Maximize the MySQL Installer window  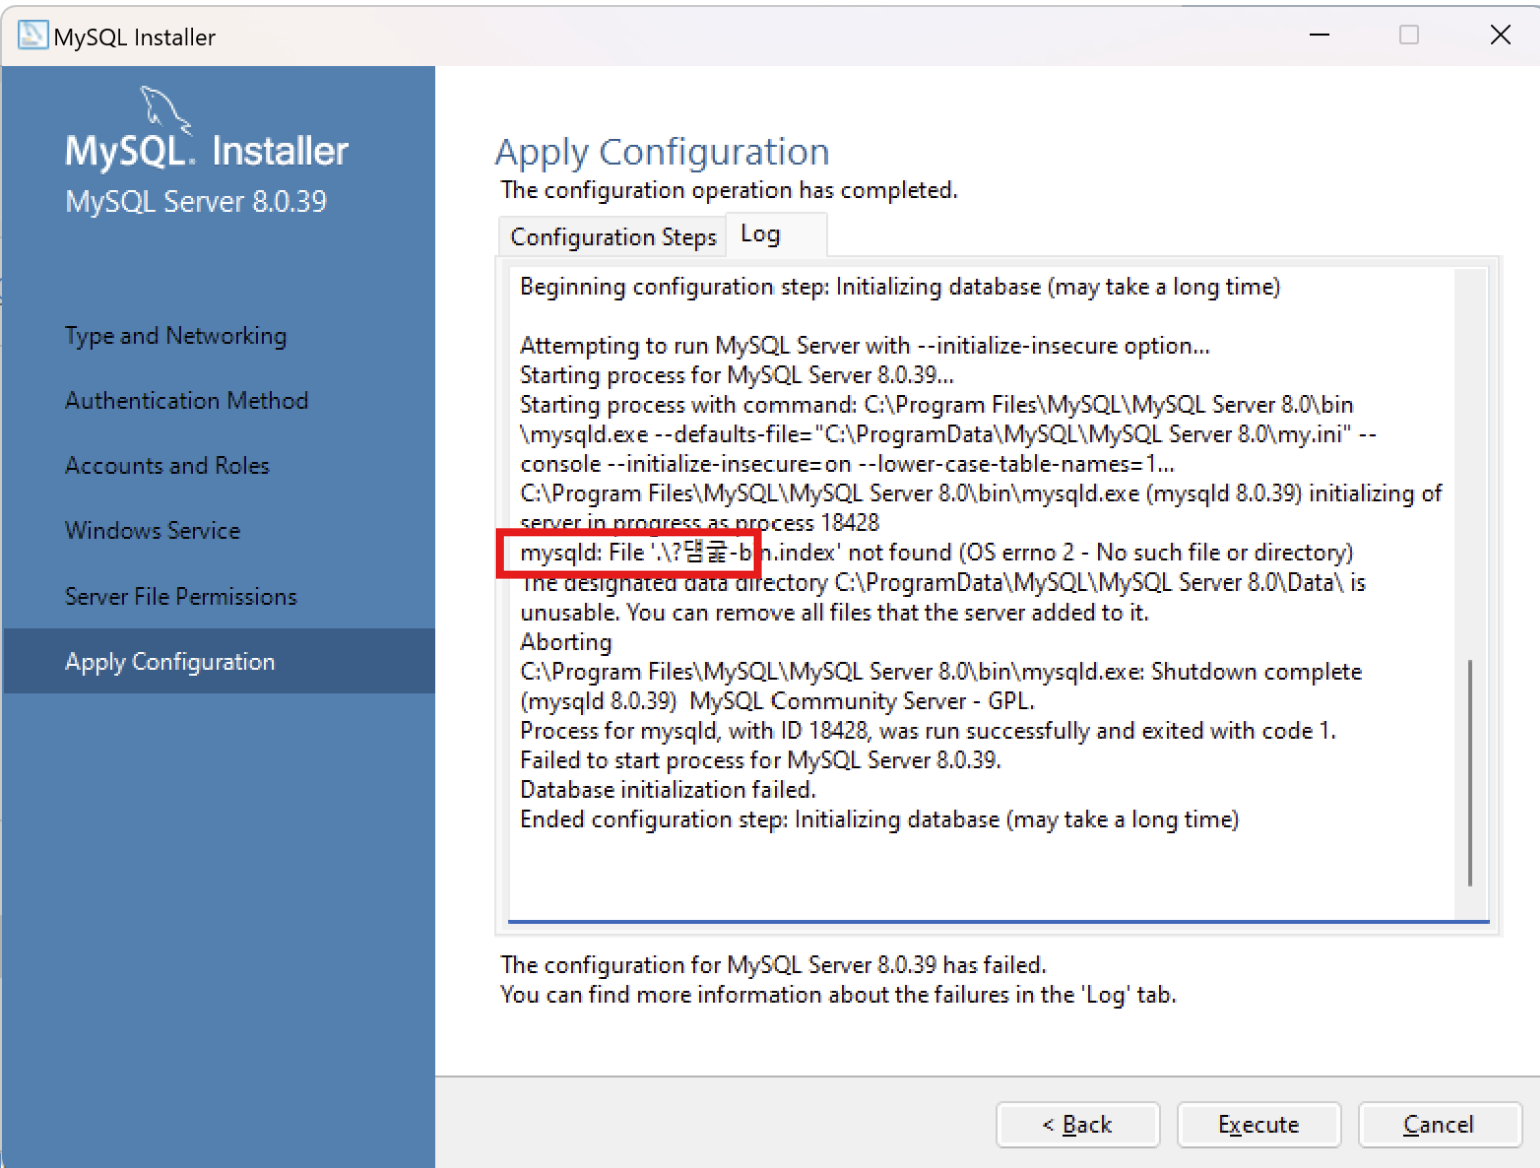tap(1409, 35)
